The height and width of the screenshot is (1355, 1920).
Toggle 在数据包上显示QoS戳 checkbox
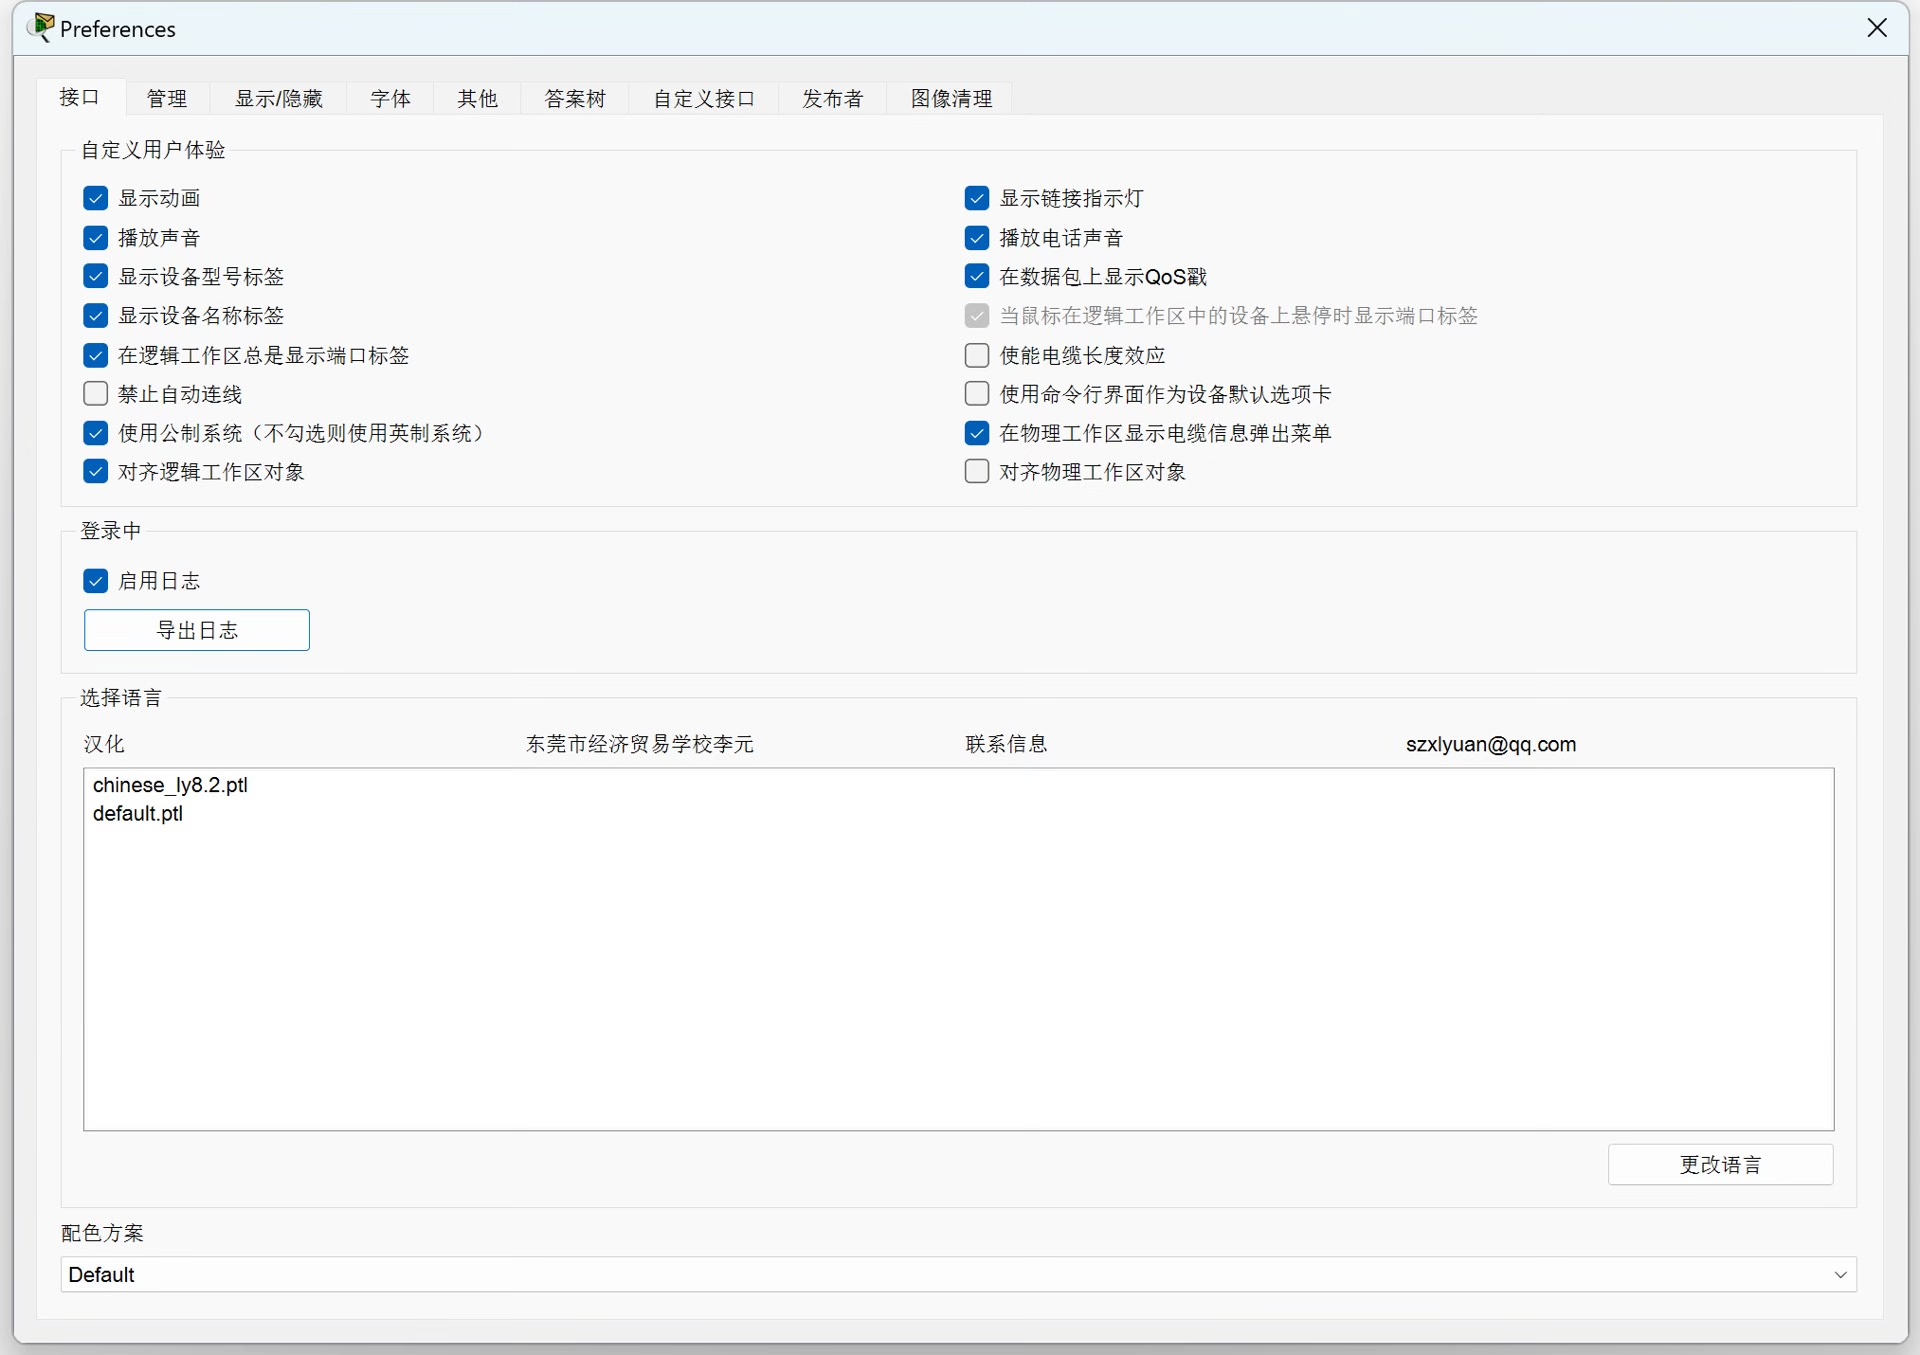[x=977, y=277]
